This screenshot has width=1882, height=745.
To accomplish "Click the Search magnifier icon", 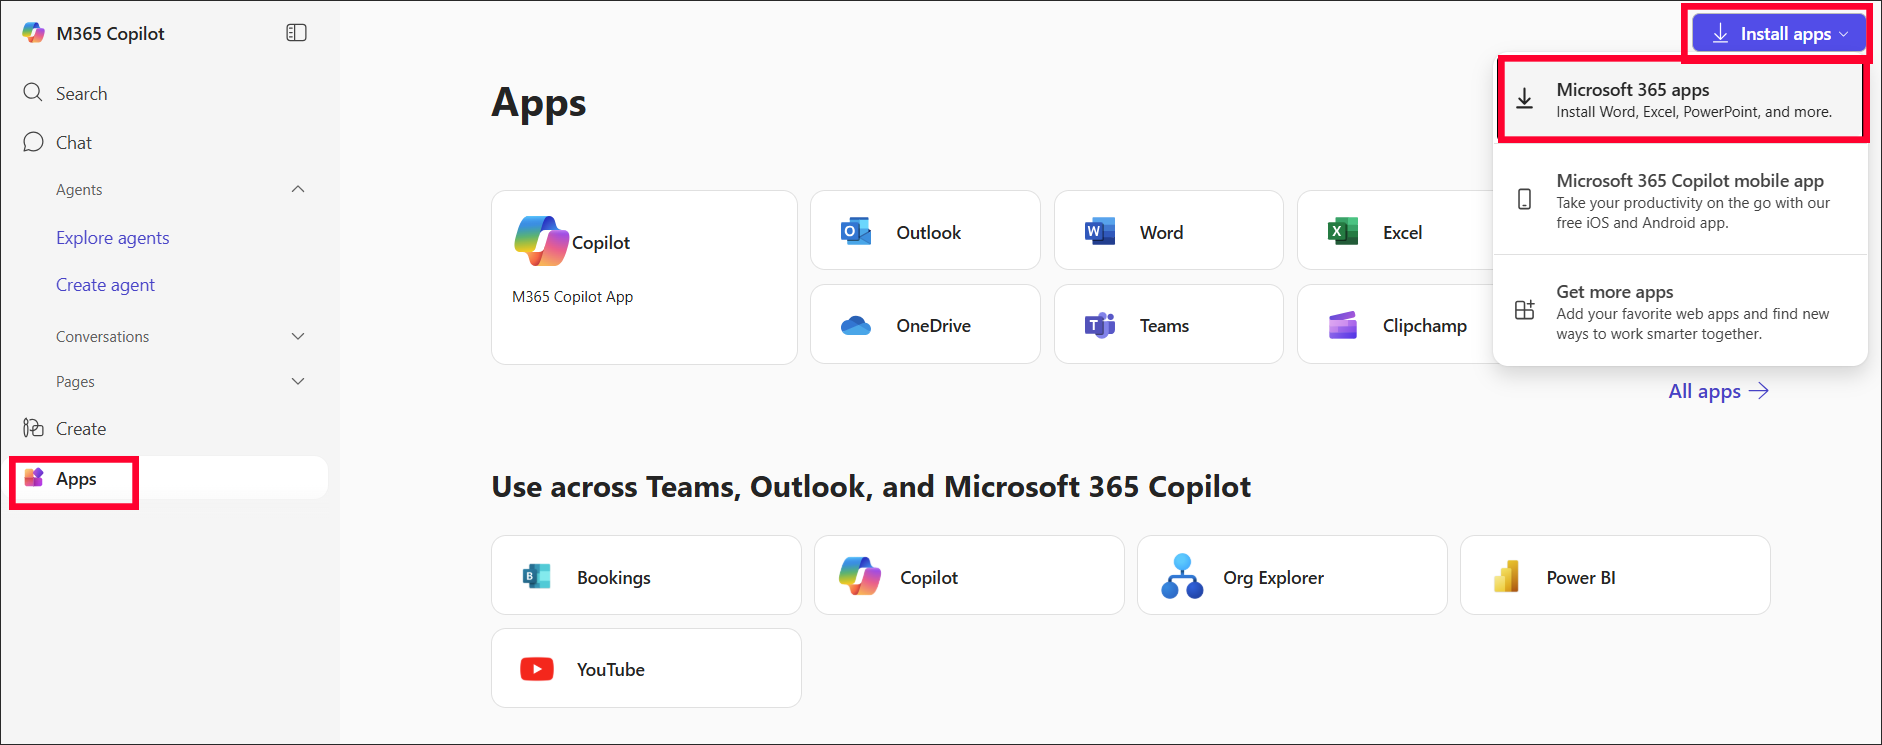I will coord(33,93).
